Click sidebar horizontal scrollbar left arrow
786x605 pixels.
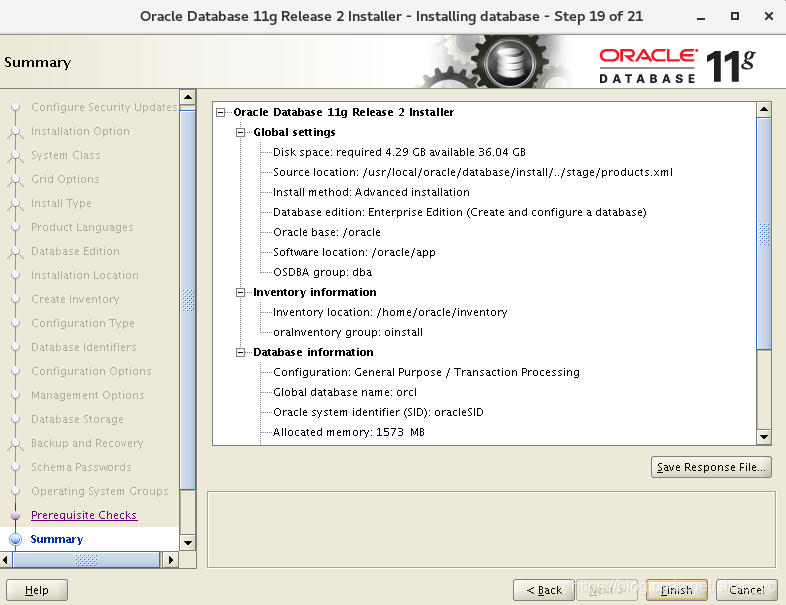6,559
